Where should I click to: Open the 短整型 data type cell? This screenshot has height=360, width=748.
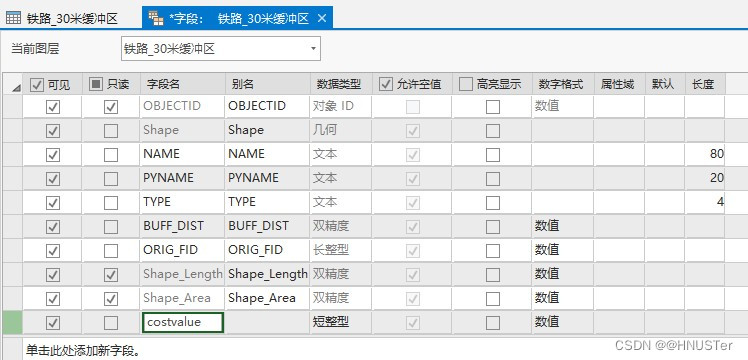(341, 322)
